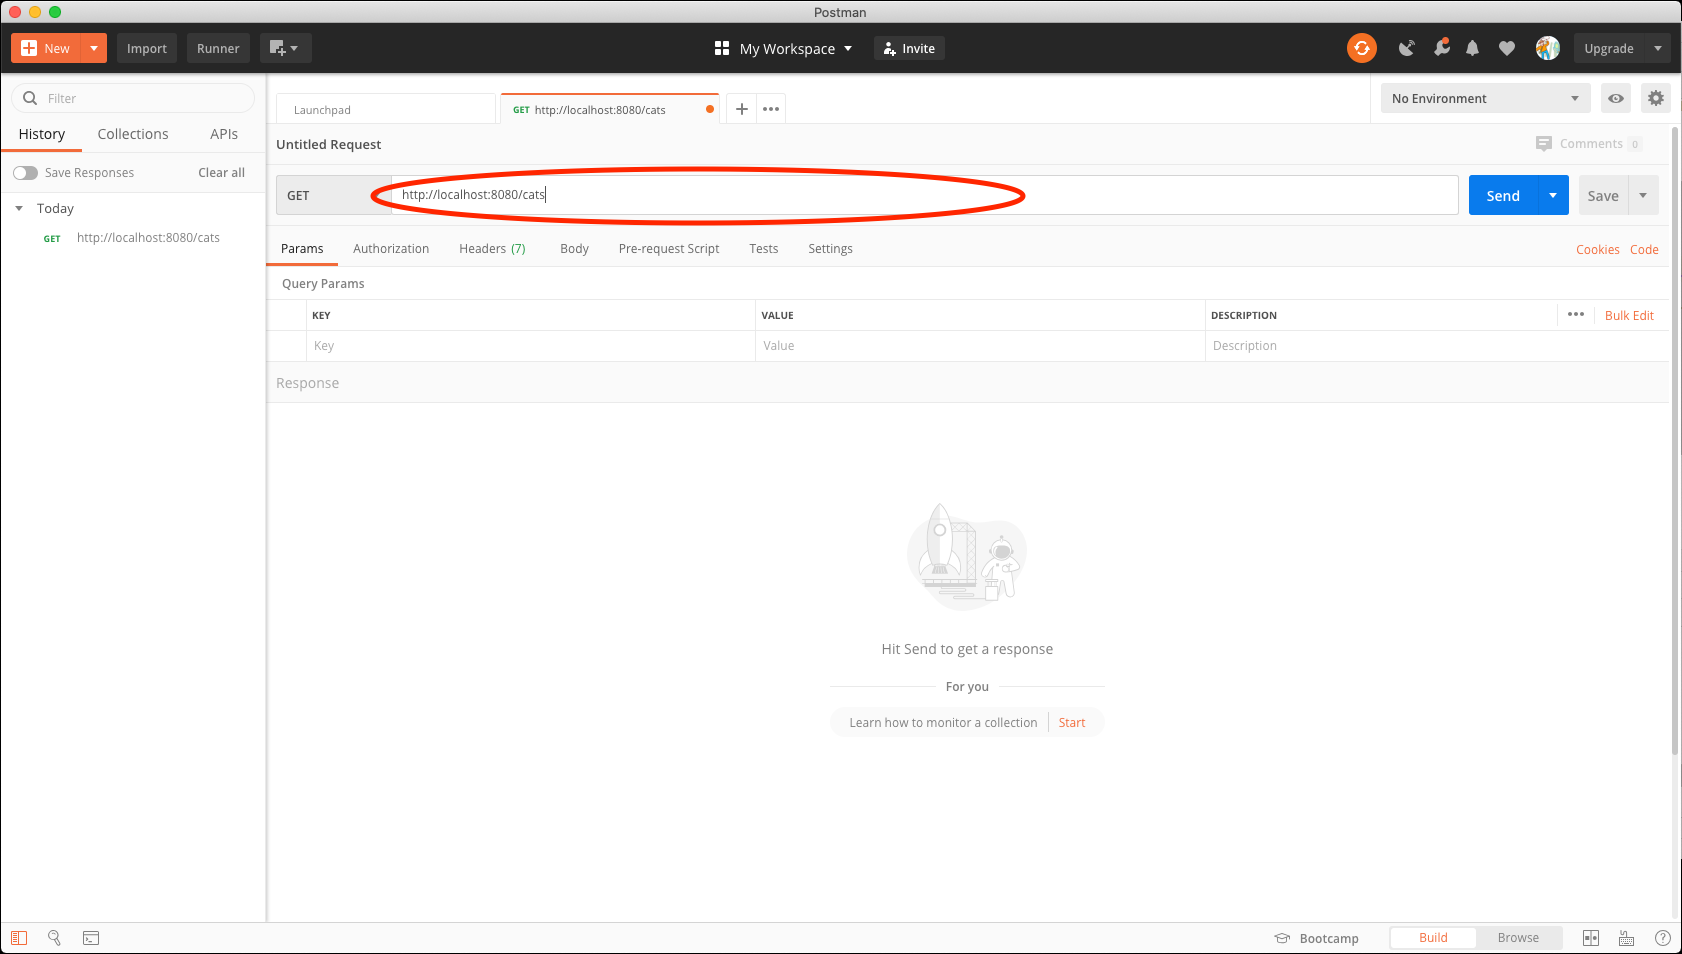1682x954 pixels.
Task: Select the History sidebar tab
Action: coord(41,134)
